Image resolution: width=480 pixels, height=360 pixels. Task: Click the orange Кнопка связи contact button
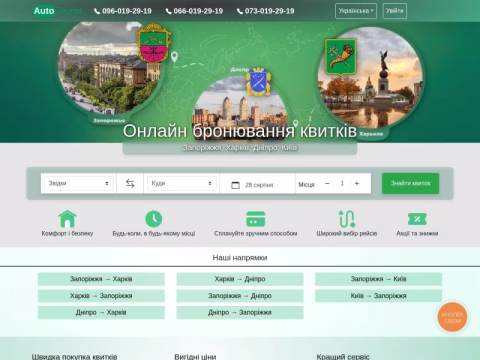coord(452,317)
